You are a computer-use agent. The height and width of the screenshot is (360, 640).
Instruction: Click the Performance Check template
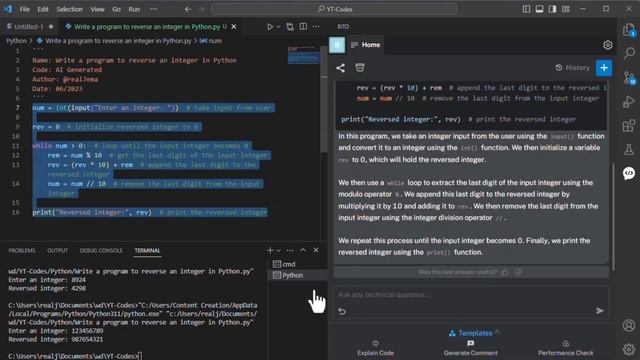coord(566,348)
